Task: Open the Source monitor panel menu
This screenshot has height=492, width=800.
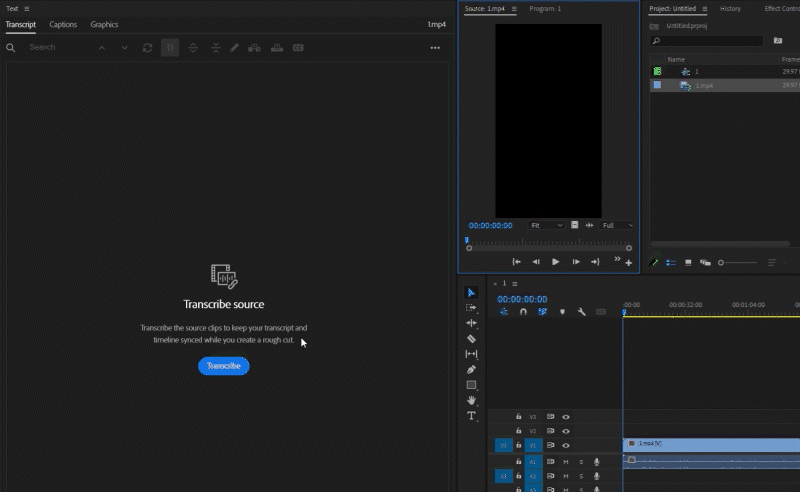Action: point(514,9)
